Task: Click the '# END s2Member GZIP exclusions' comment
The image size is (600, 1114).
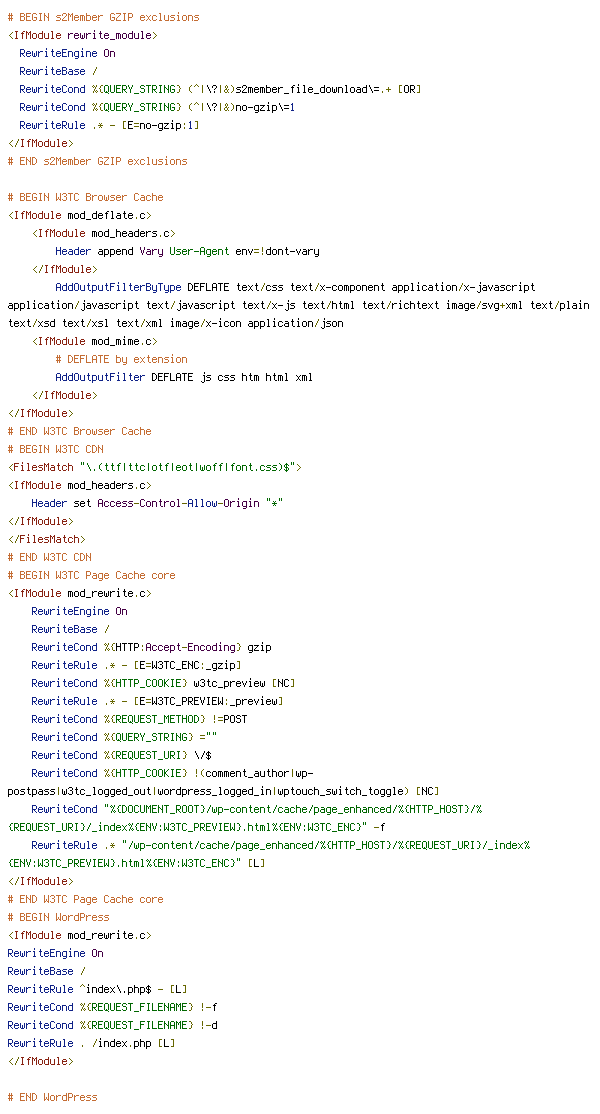Action: point(97,161)
